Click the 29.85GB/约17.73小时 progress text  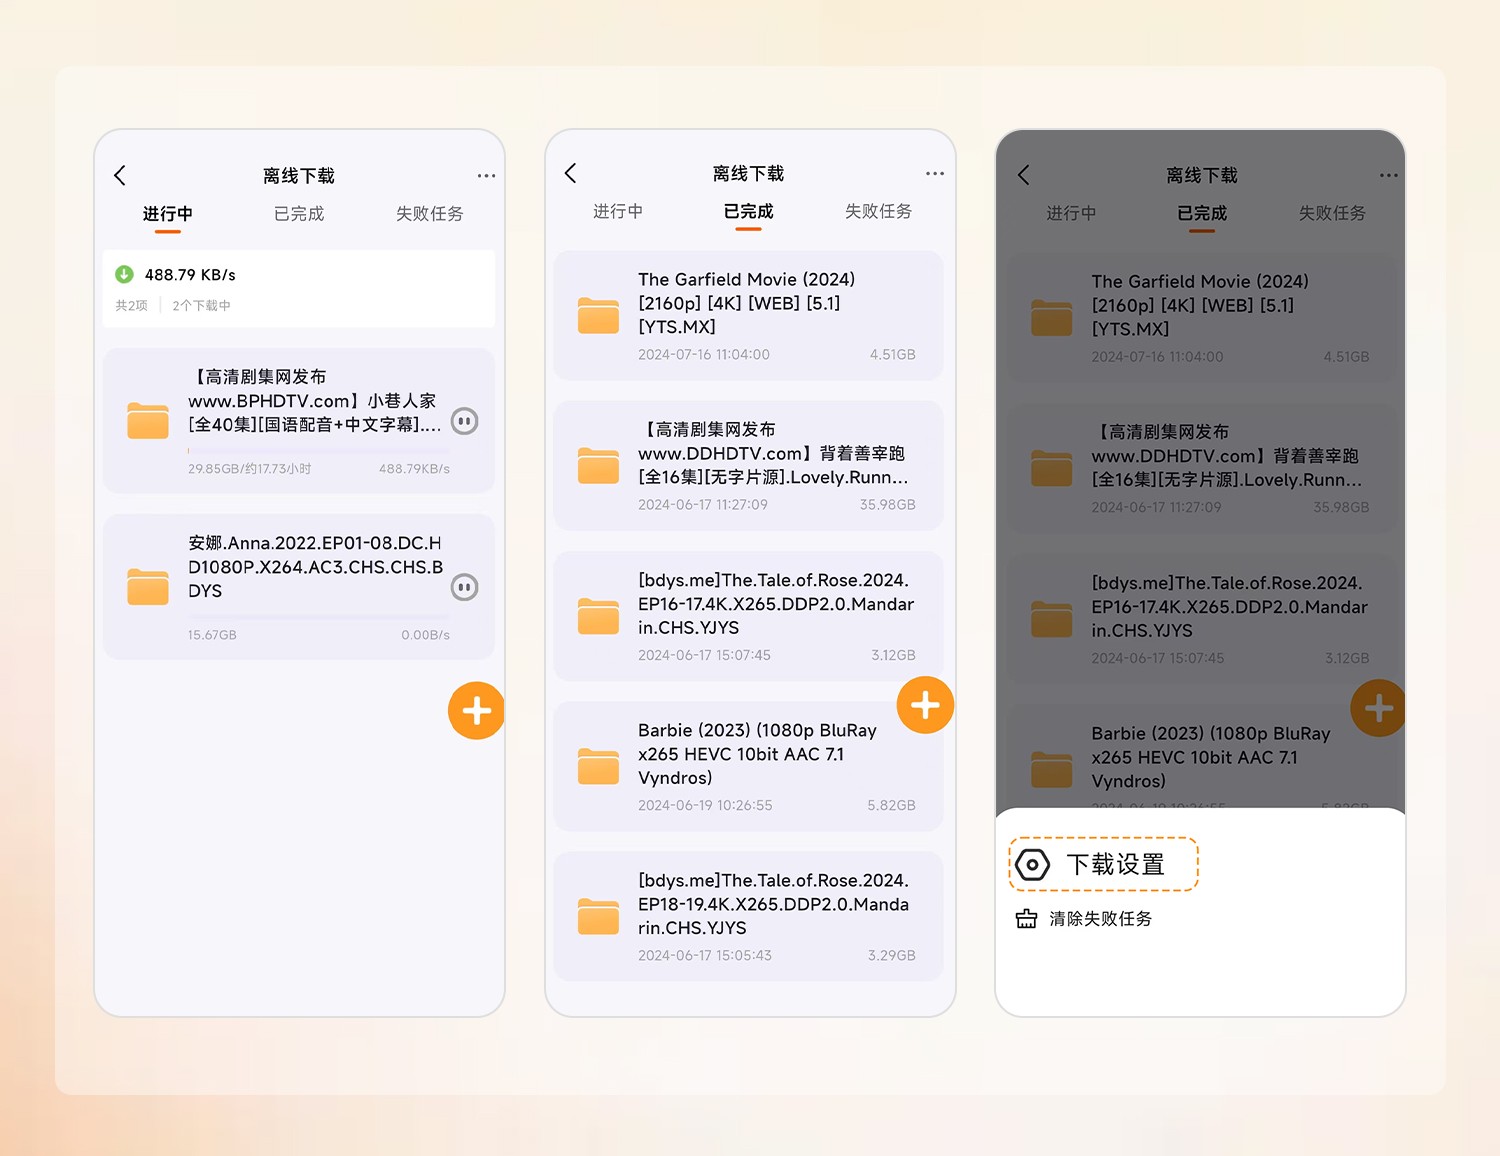(250, 469)
